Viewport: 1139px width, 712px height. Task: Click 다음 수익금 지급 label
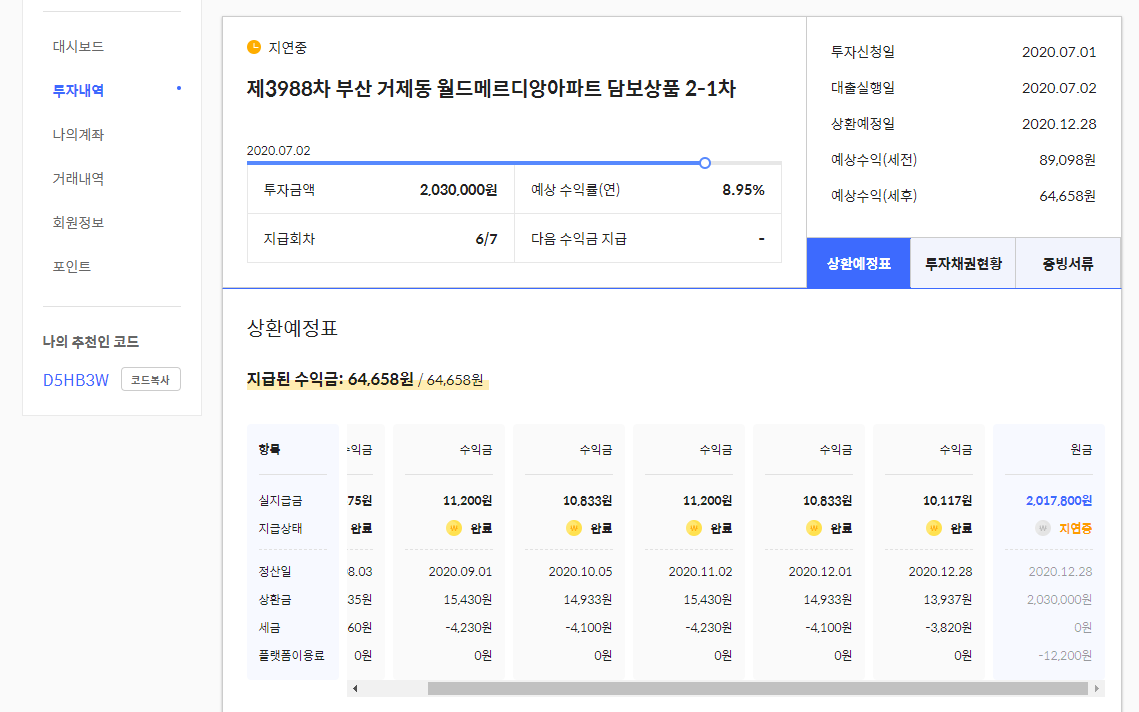[579, 239]
